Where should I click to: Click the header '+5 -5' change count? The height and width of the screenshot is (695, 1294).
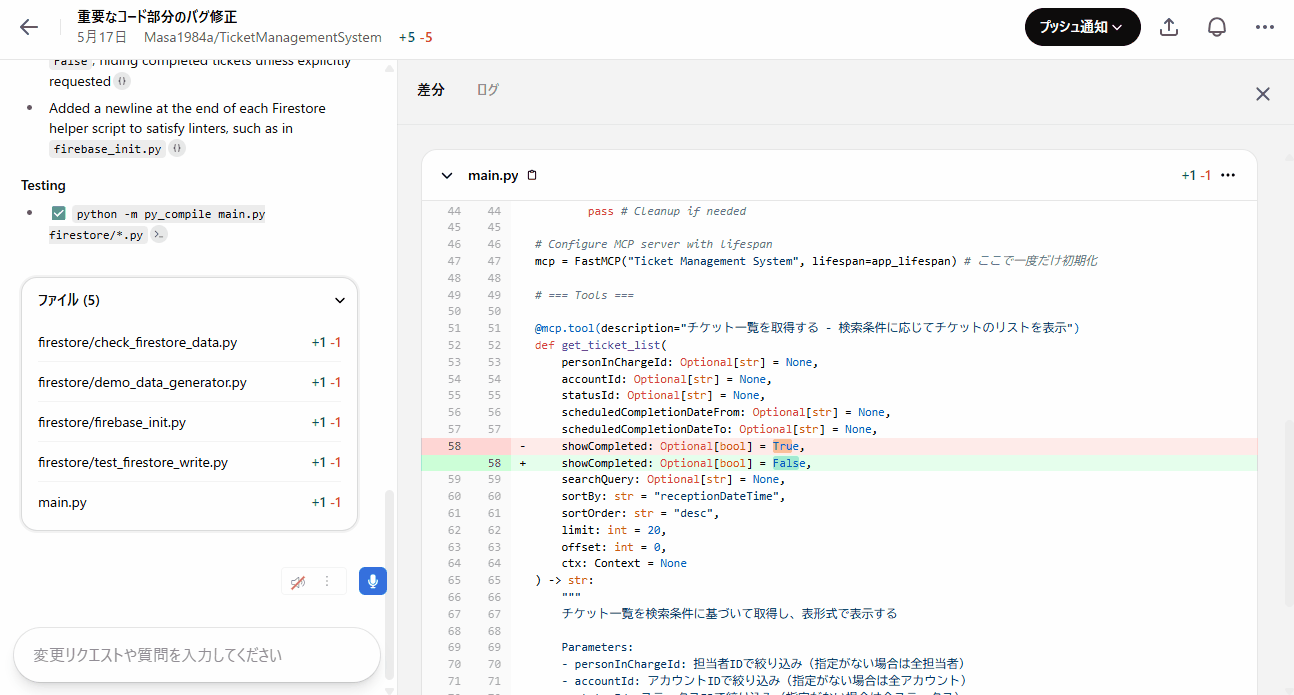pyautogui.click(x=415, y=37)
